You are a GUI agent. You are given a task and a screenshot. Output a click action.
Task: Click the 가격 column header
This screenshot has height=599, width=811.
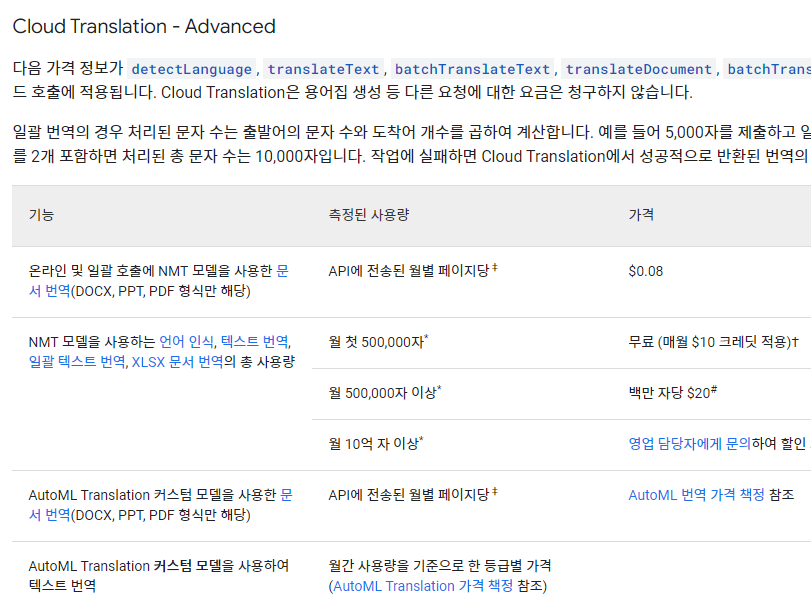pyautogui.click(x=641, y=215)
